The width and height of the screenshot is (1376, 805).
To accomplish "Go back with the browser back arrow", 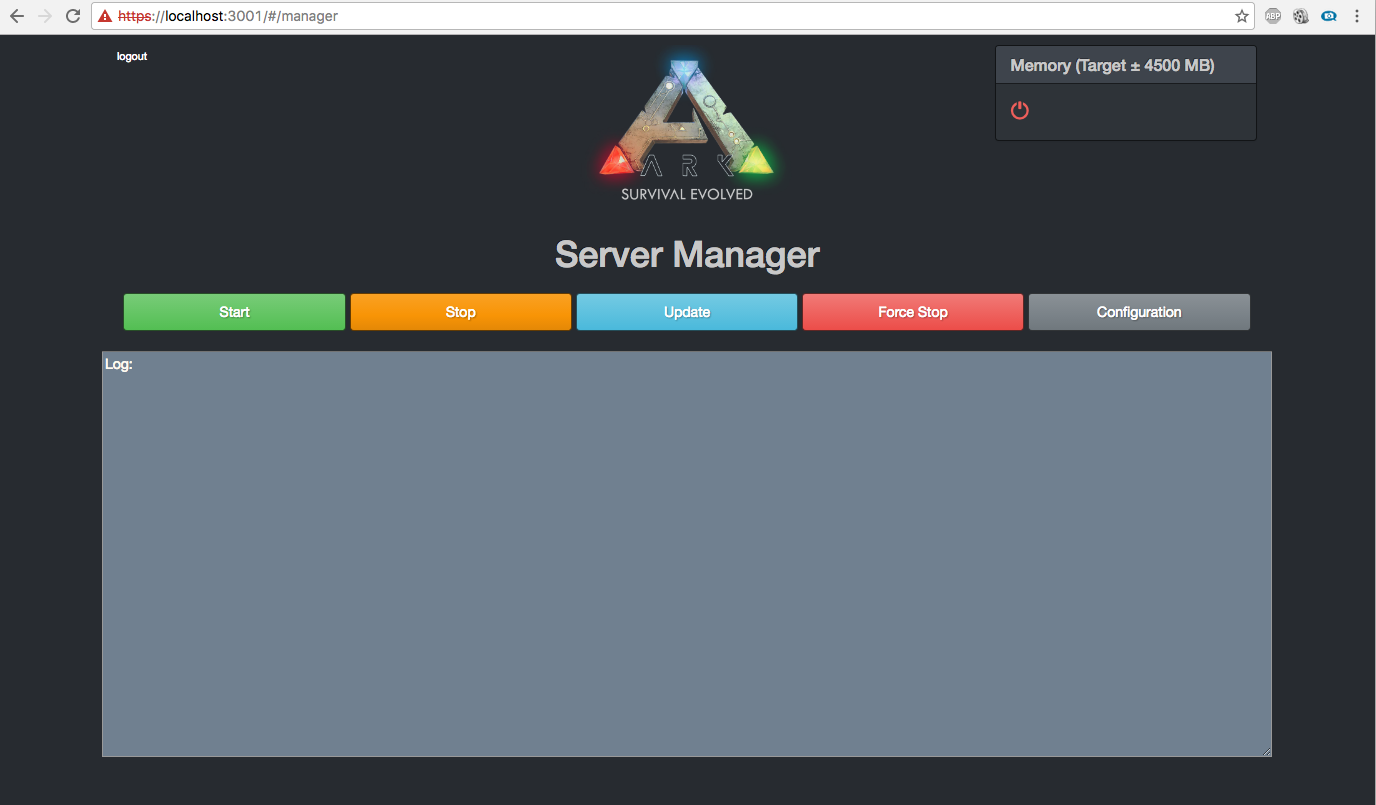I will 17,16.
